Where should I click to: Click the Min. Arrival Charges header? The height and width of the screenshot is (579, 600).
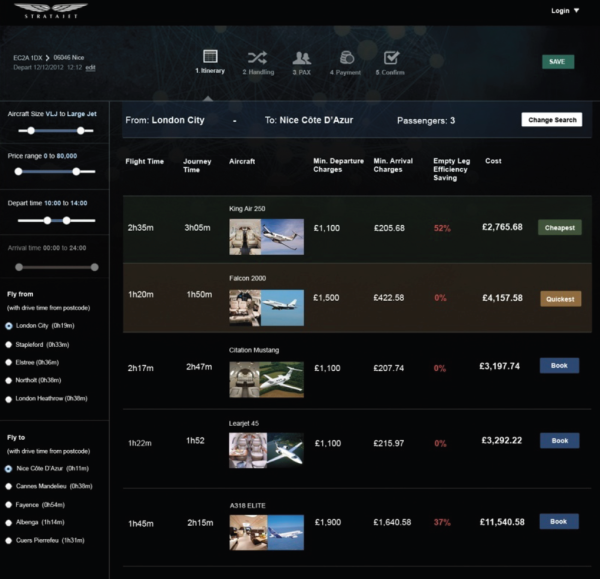tap(393, 165)
